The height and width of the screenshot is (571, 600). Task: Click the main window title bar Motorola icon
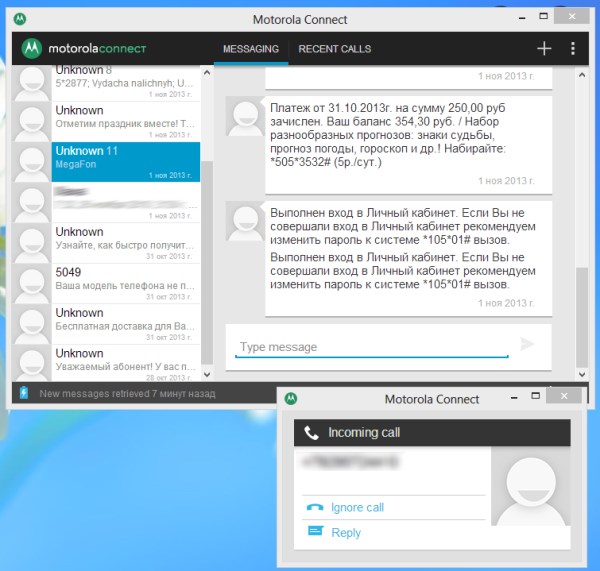point(20,18)
